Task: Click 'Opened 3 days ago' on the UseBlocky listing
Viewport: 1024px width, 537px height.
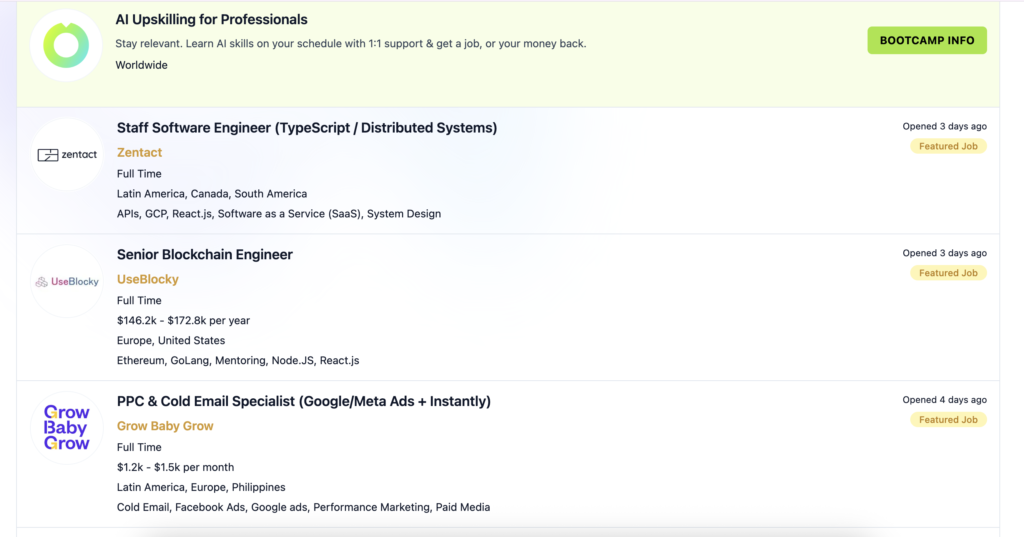Action: (944, 253)
